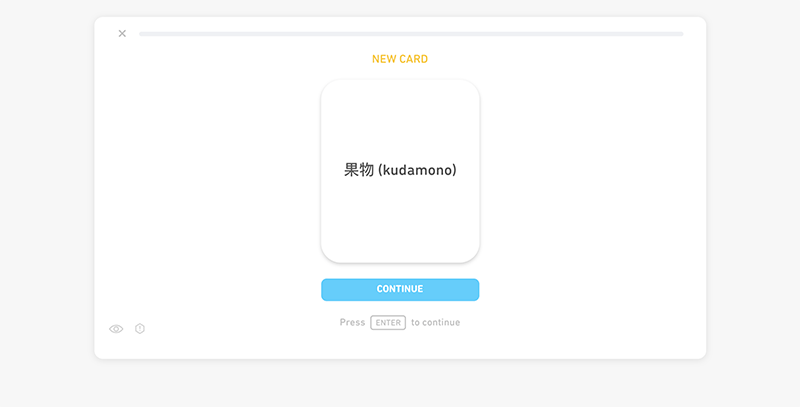800x407 pixels.
Task: Tap the empty bottom area of the flashcard
Action: [400, 224]
